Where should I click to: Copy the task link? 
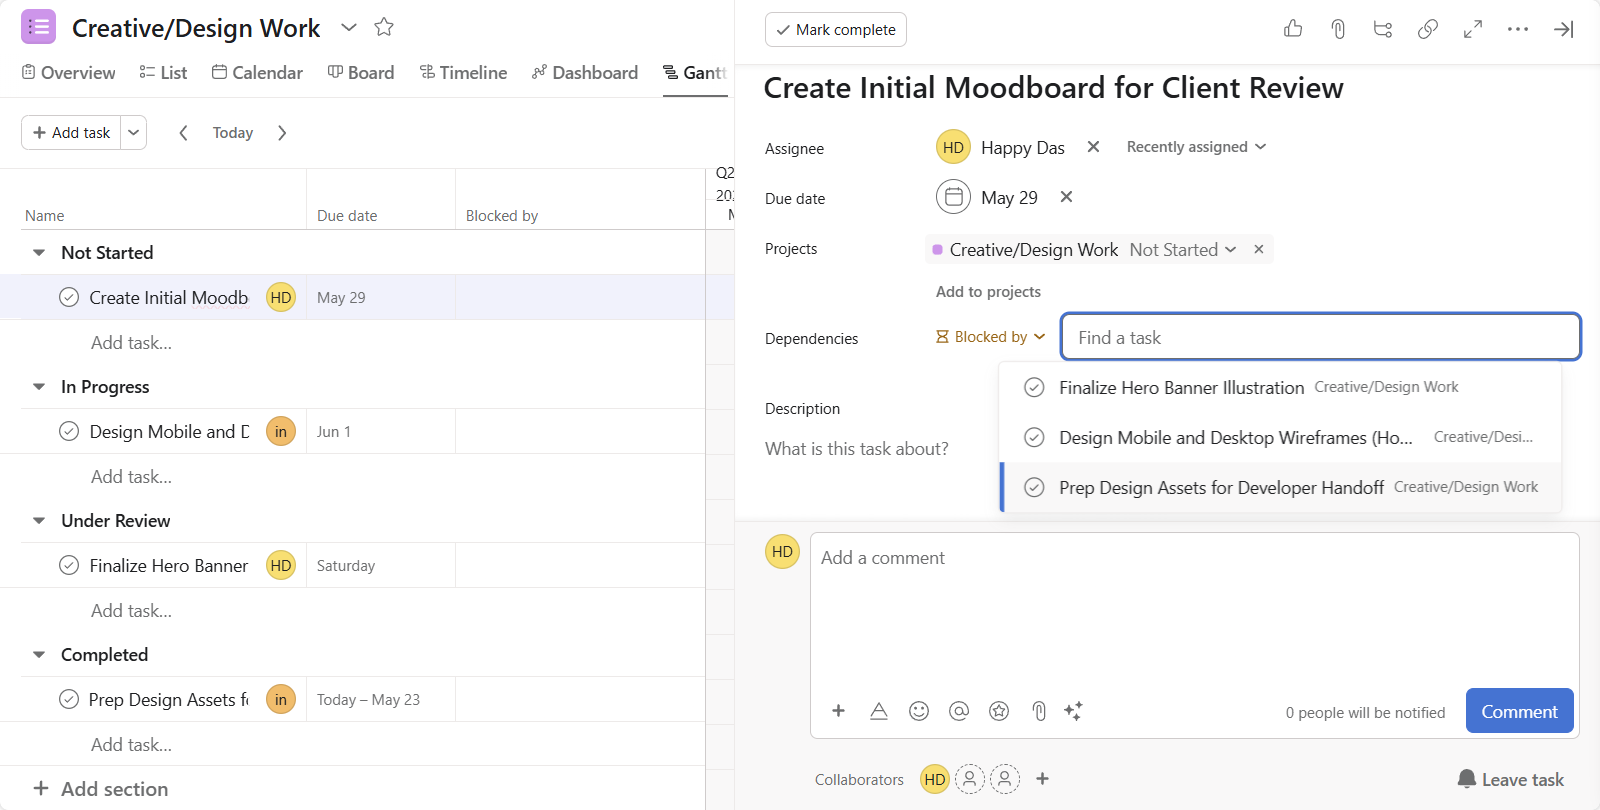[1428, 29]
